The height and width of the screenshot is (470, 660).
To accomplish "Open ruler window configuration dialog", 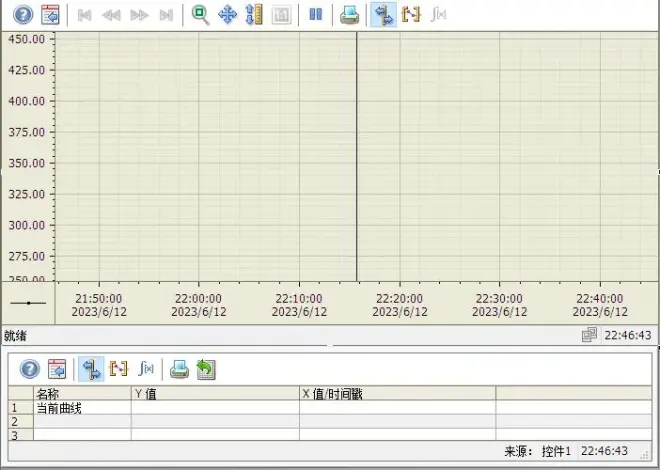I will click(57, 369).
